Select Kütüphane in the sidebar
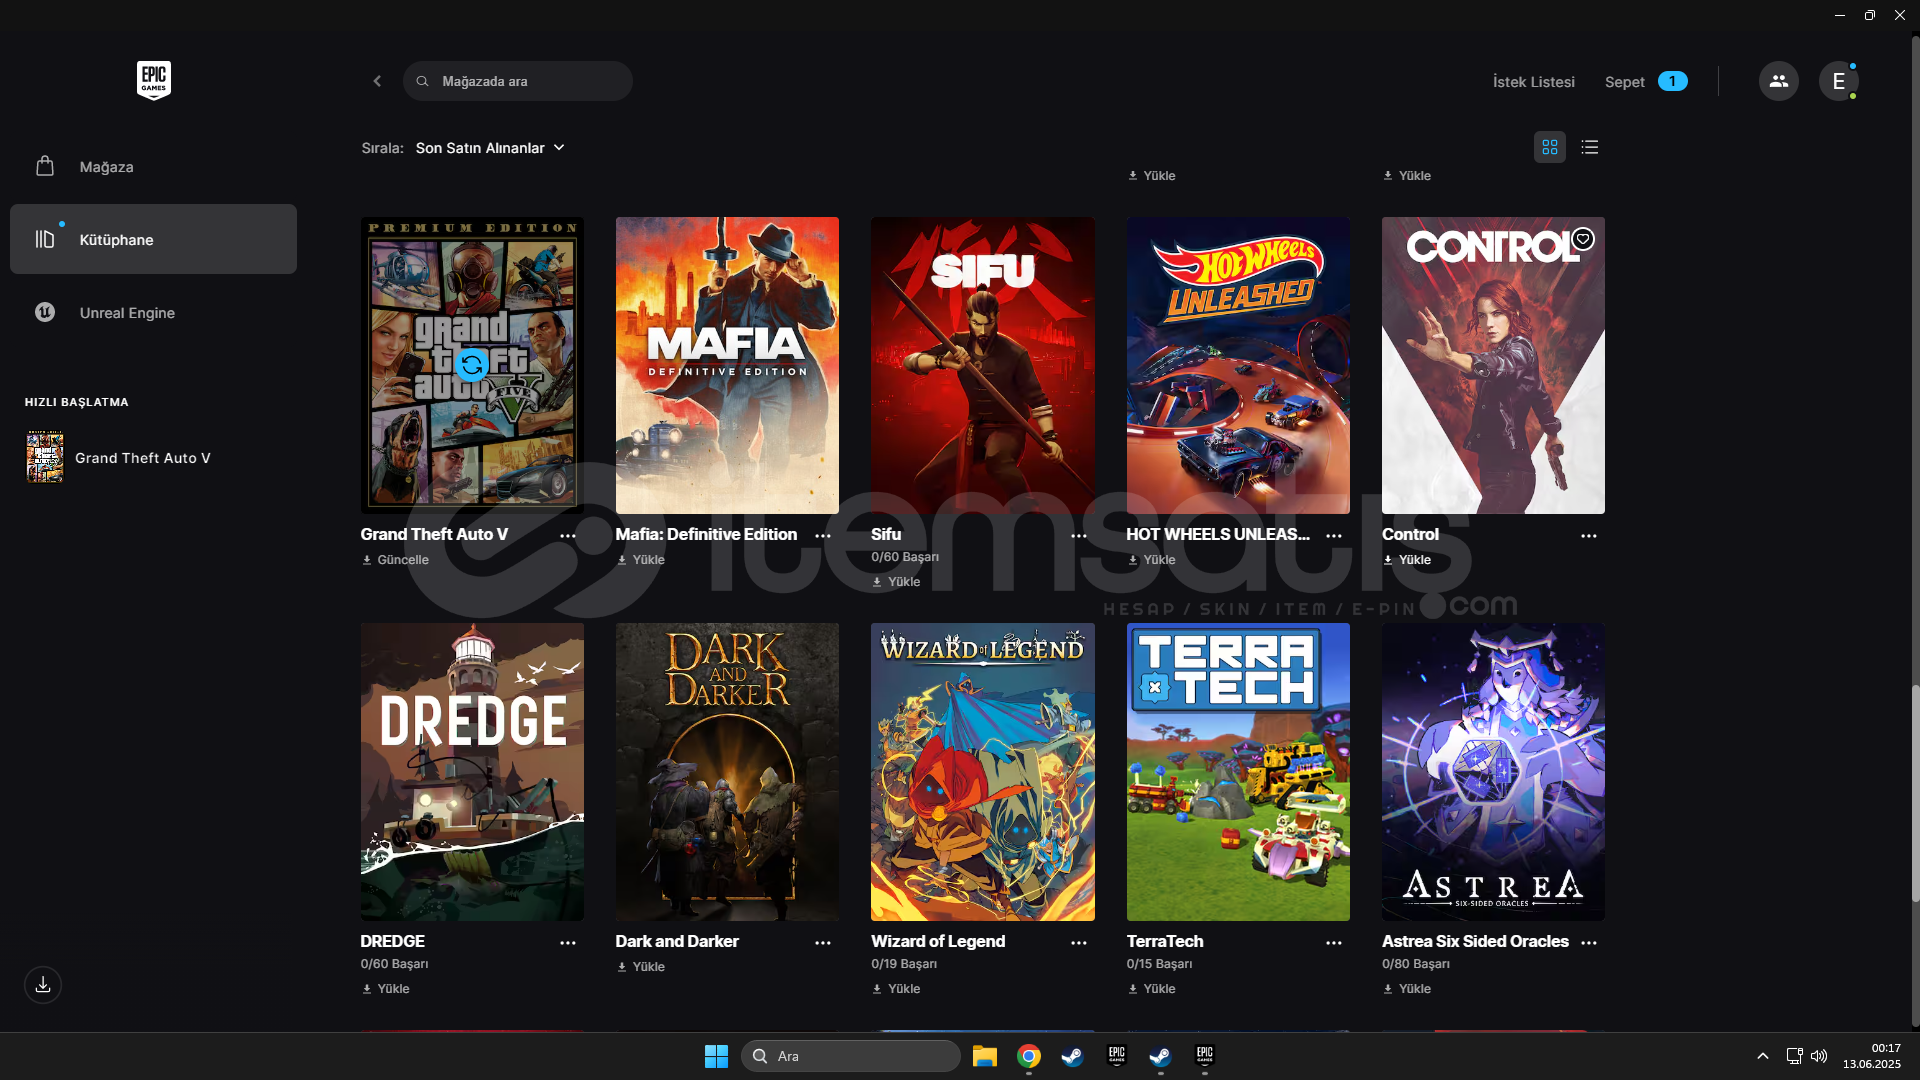1920x1080 pixels. point(153,239)
